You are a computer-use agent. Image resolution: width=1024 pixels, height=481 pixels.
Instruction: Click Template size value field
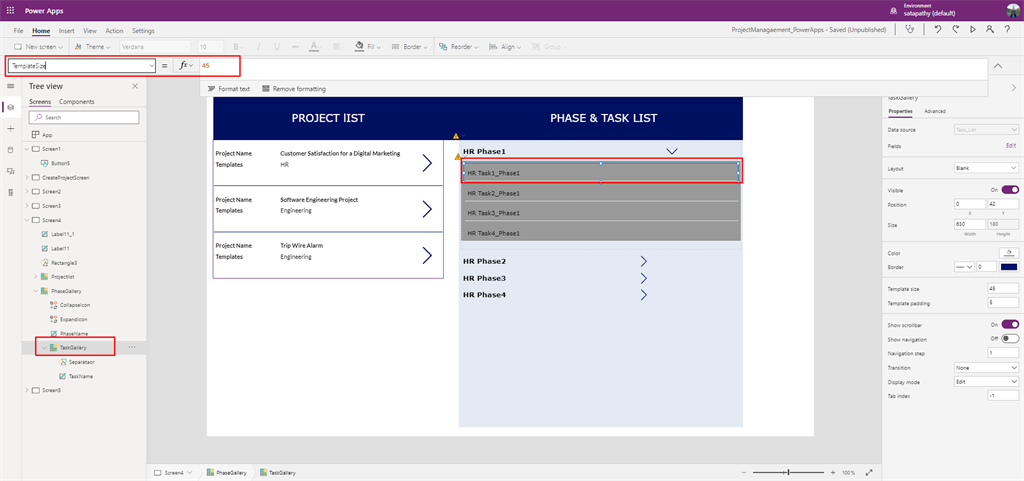click(x=1003, y=288)
